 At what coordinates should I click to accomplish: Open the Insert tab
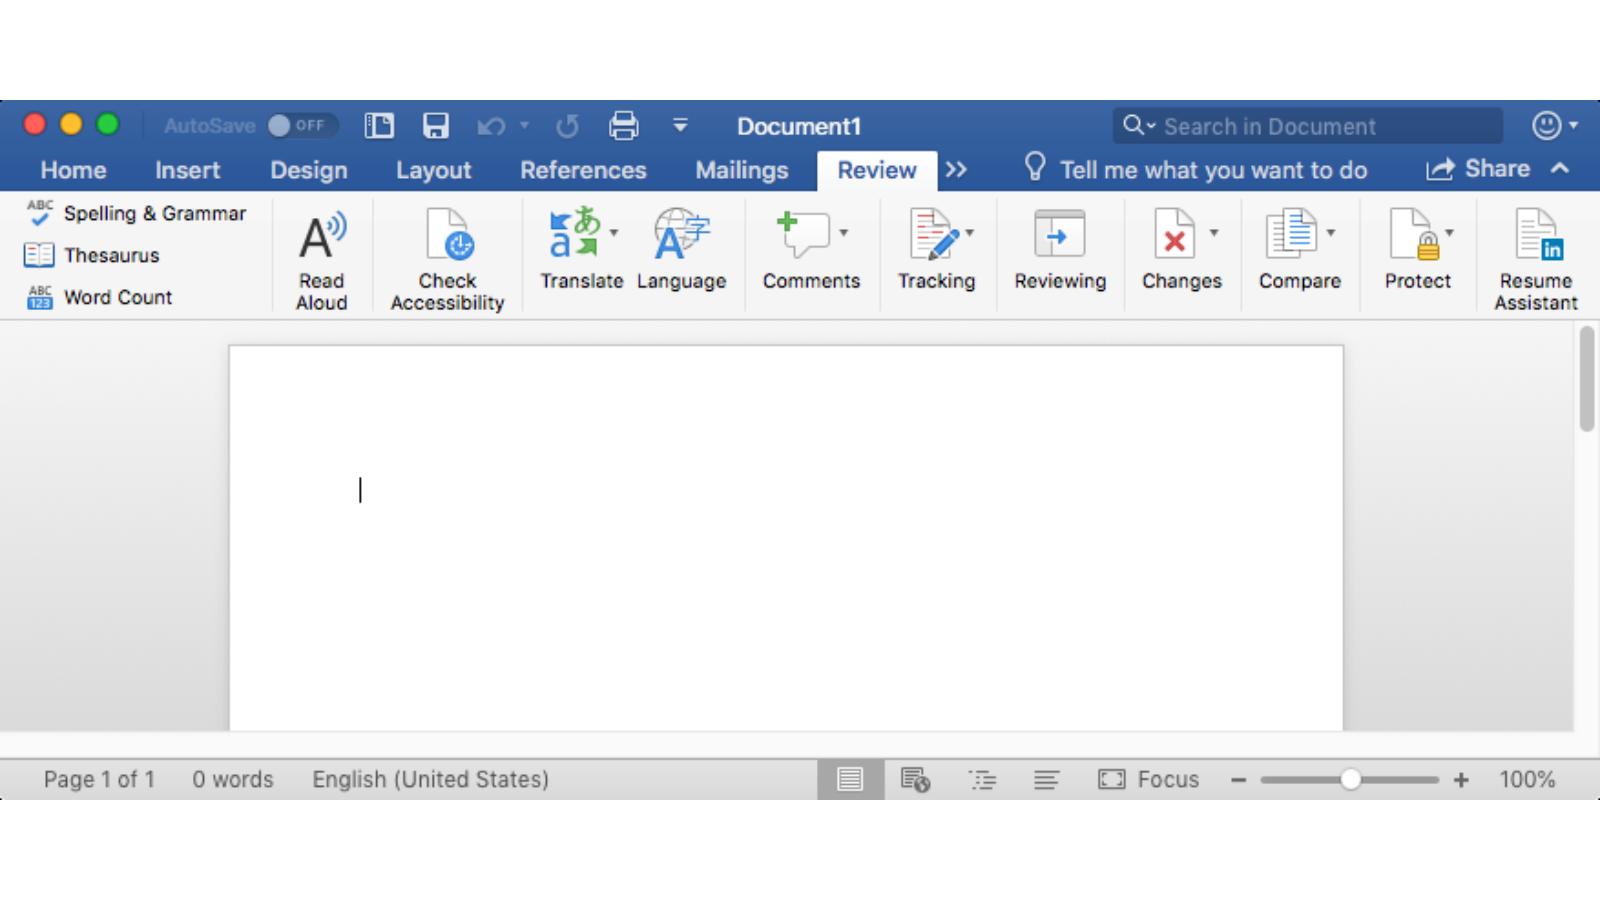[187, 170]
